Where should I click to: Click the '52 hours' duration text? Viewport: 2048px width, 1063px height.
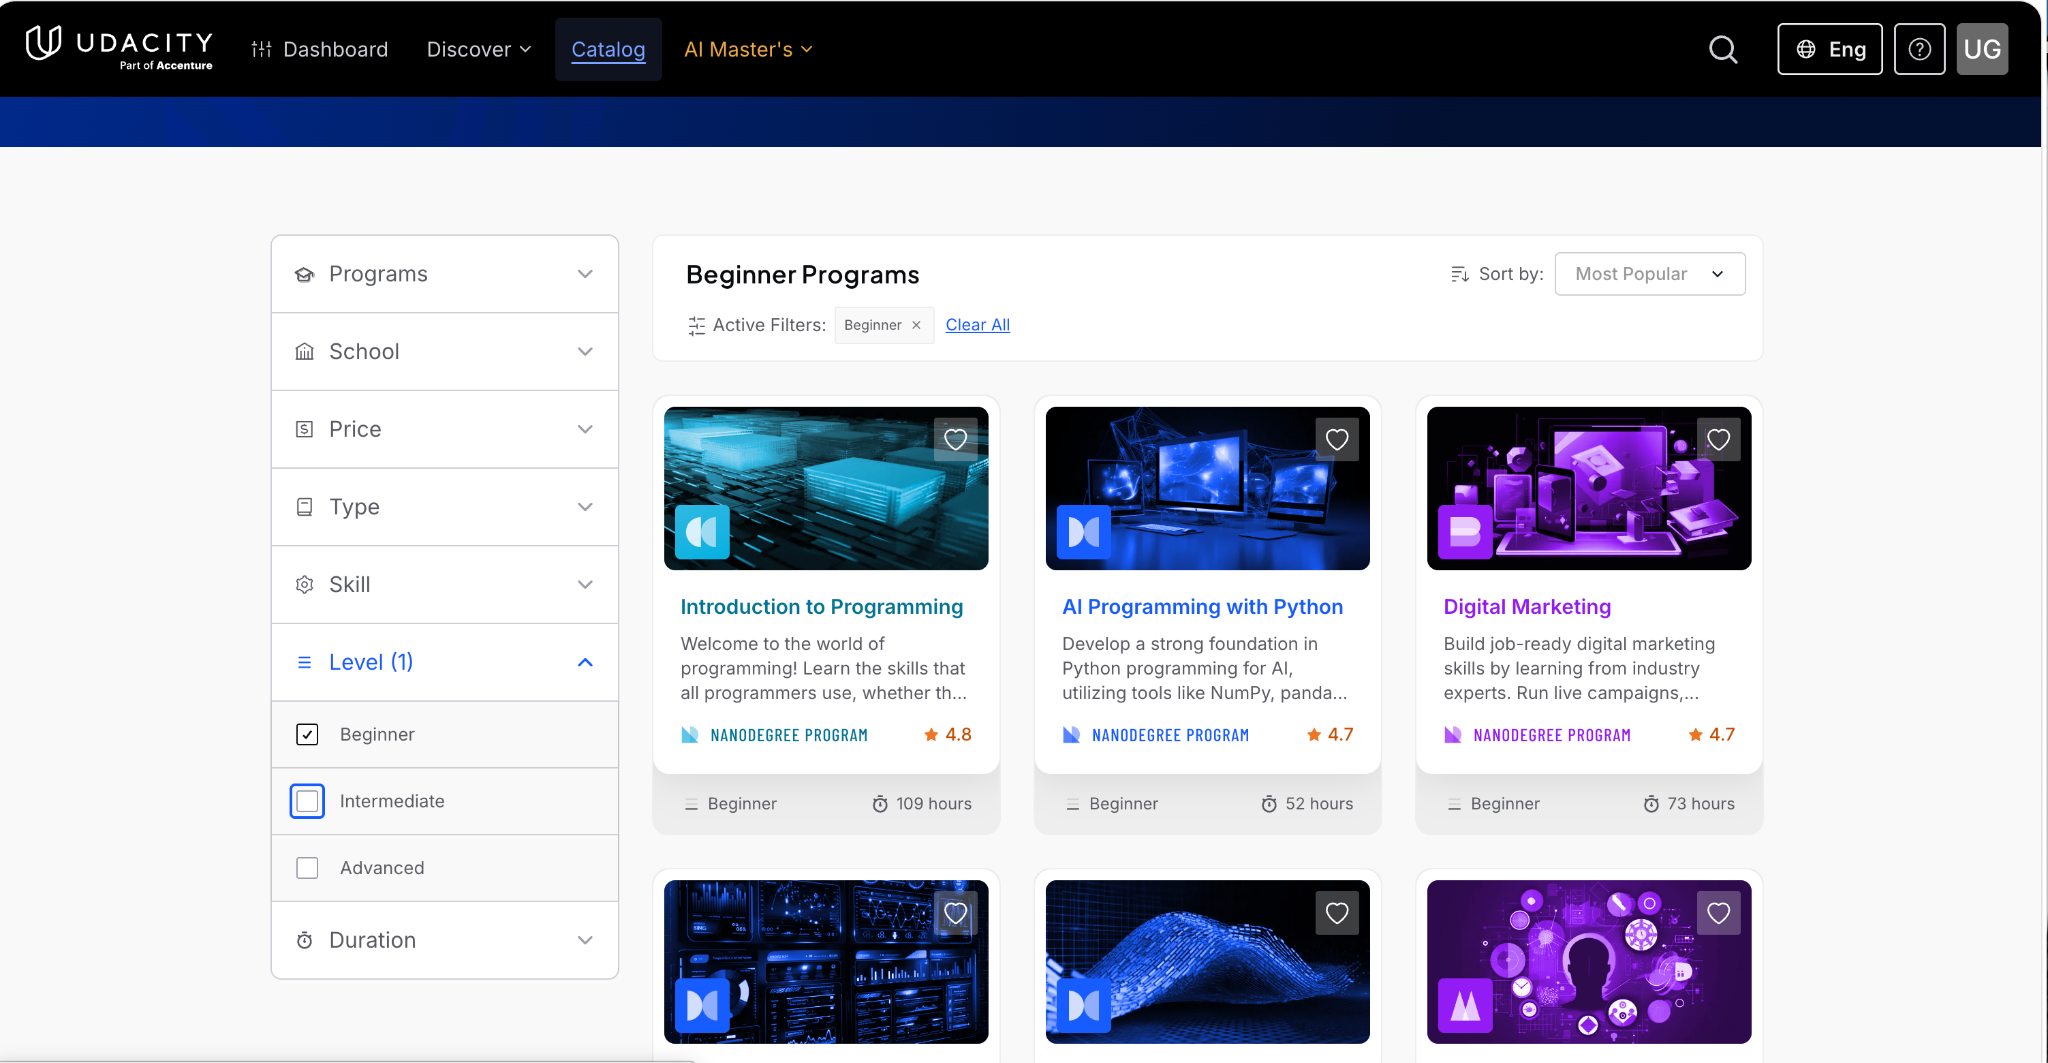pos(1319,804)
